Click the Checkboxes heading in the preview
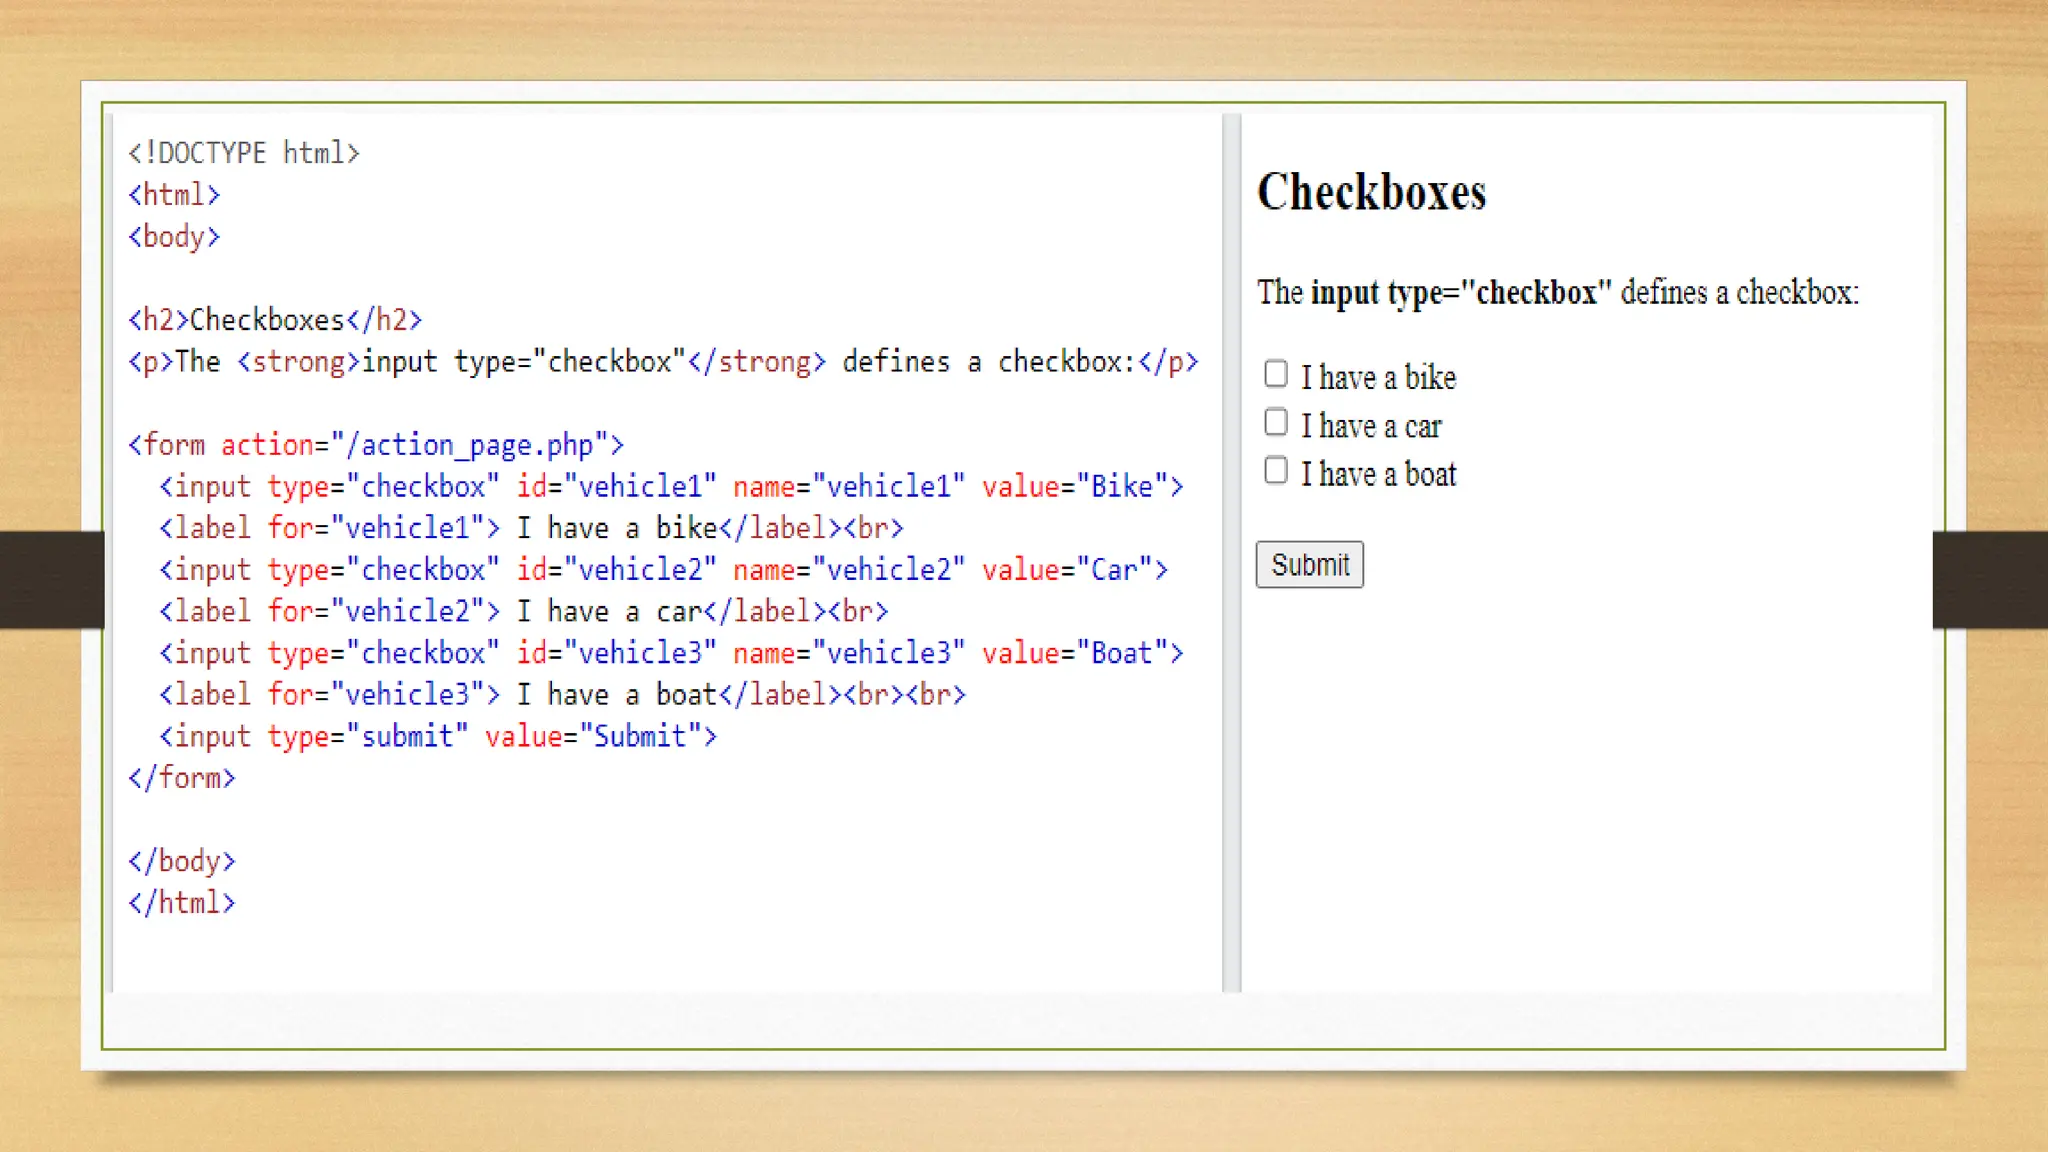This screenshot has height=1152, width=2048. (1371, 192)
